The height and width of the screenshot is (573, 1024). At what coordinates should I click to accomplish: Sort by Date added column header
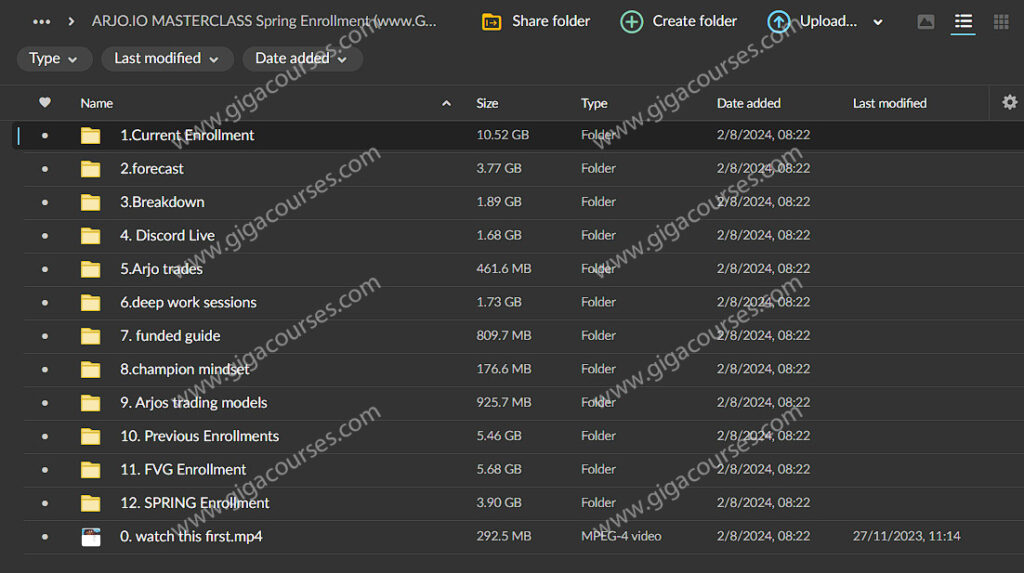click(x=748, y=103)
